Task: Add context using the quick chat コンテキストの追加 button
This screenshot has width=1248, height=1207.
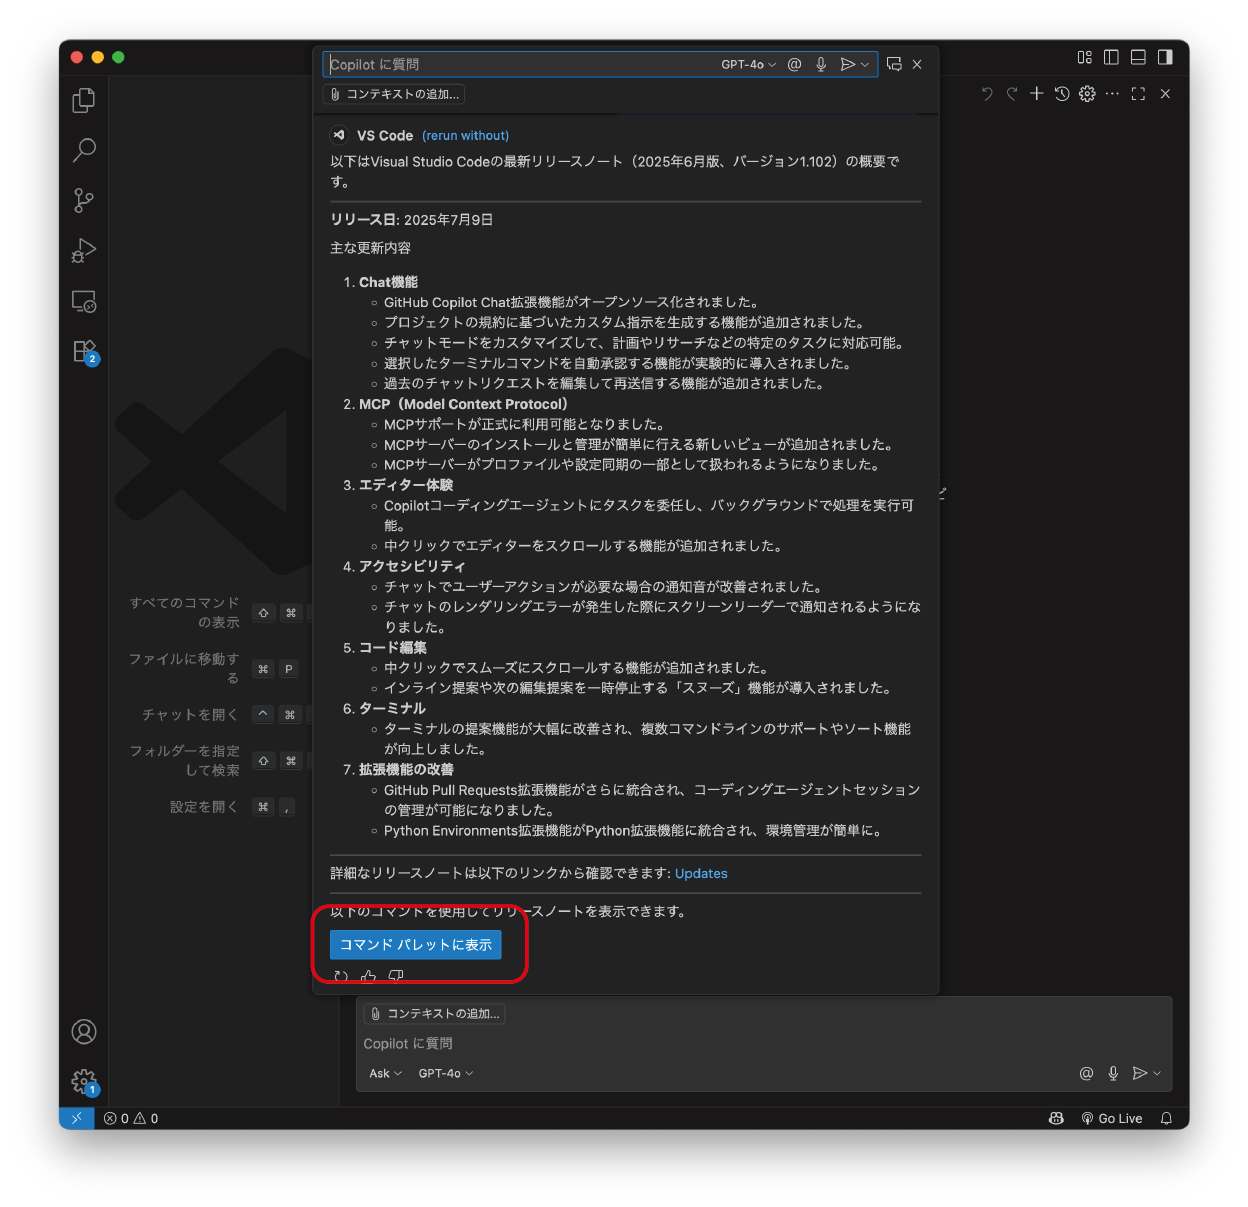Action: pos(394,94)
